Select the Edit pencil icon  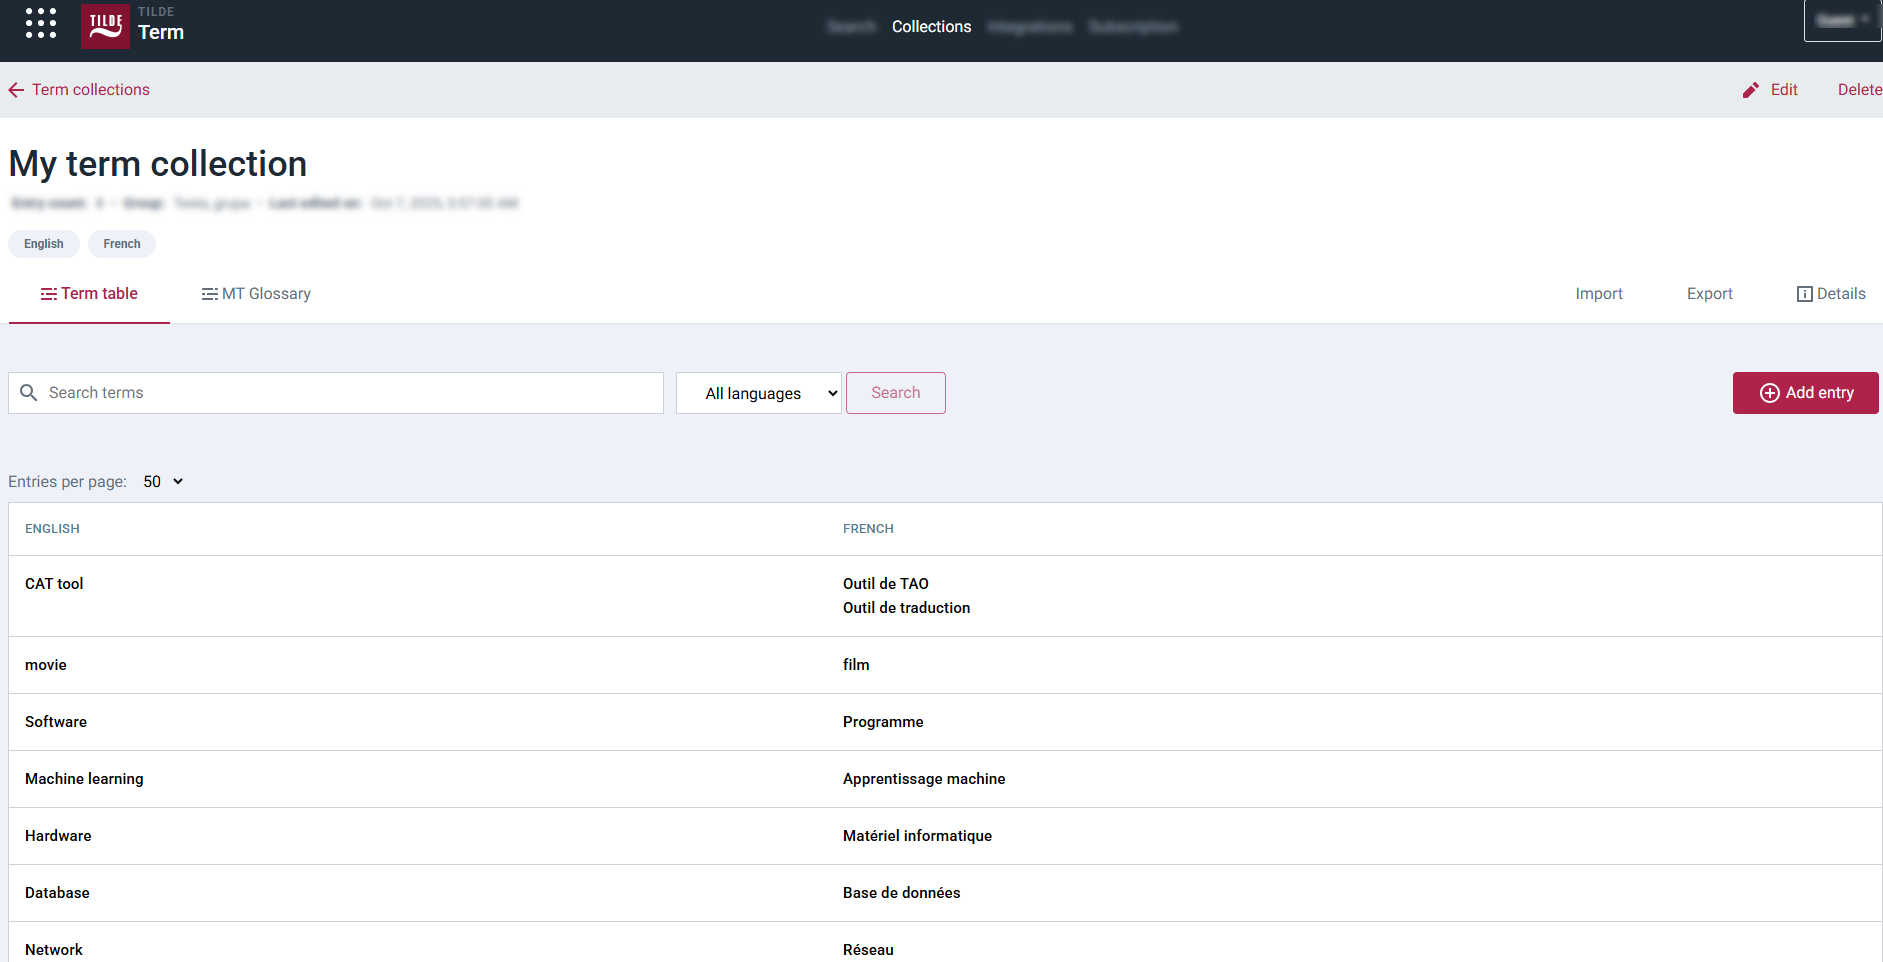click(x=1750, y=89)
